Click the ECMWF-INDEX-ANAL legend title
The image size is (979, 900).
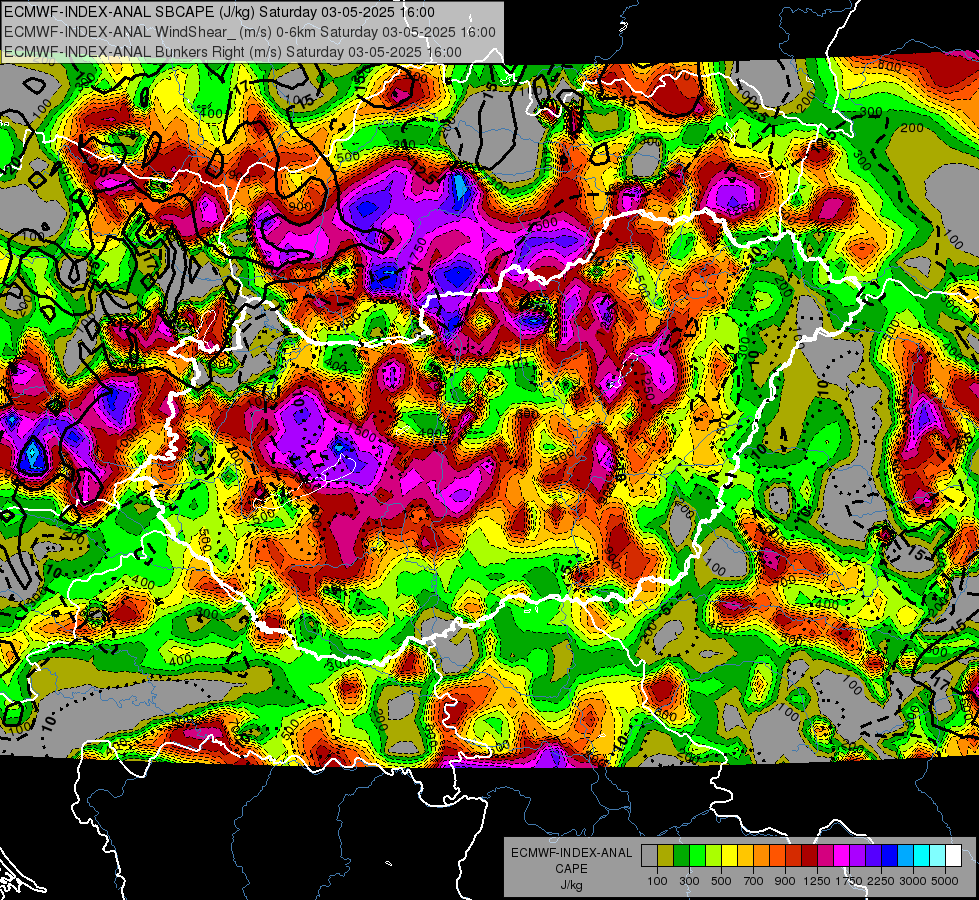[x=571, y=853]
